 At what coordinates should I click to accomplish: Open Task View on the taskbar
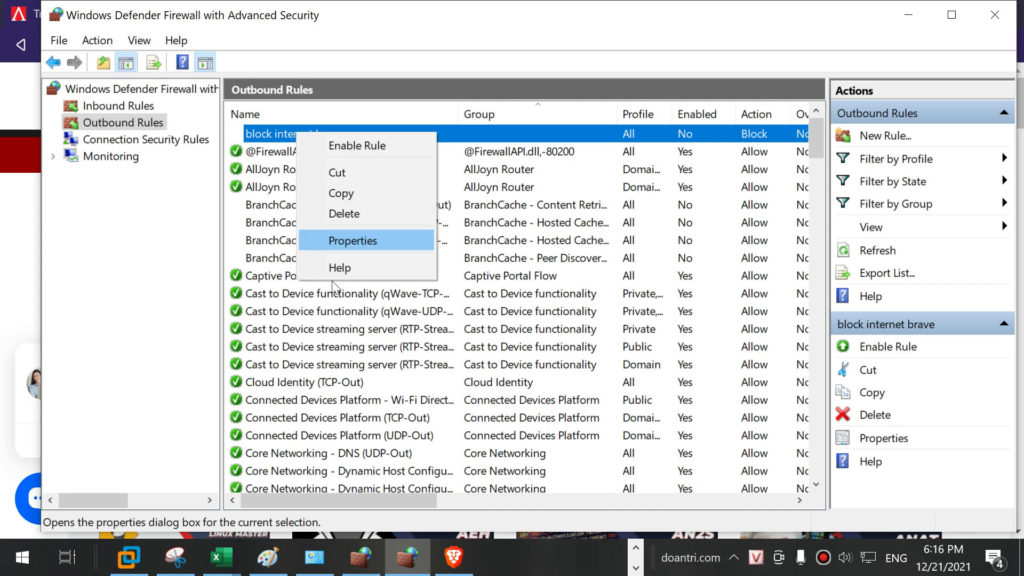point(67,557)
